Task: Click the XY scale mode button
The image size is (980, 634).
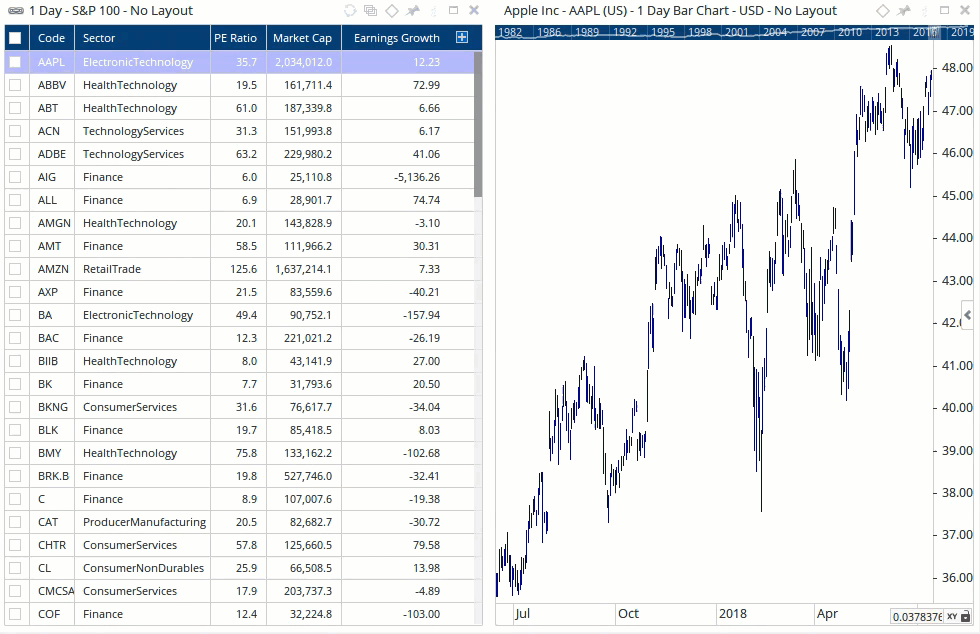Action: (952, 616)
